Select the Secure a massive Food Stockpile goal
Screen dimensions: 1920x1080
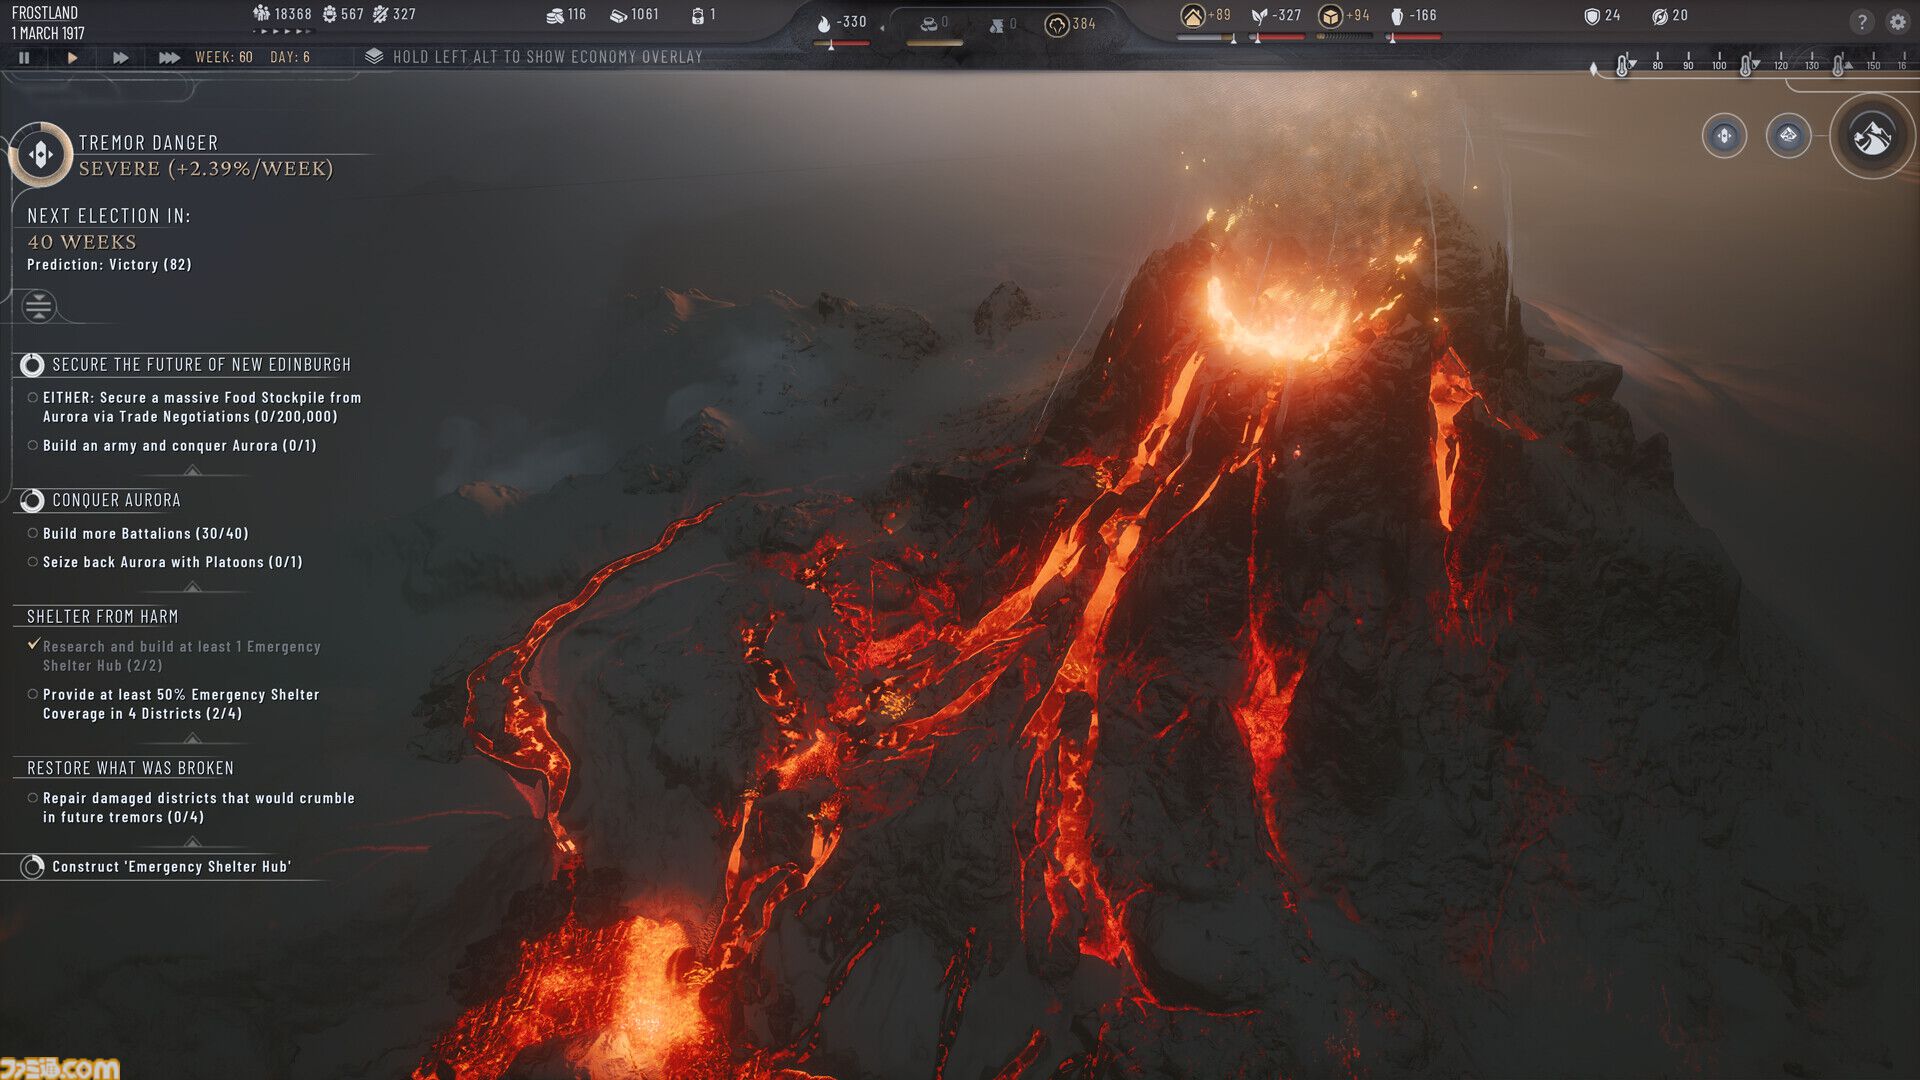pos(195,407)
